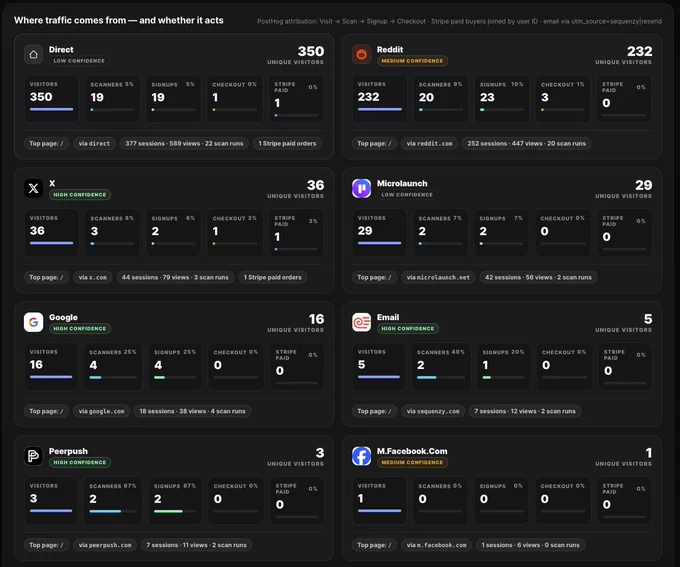Select the 'via peerpush.com' chip
Screen dimensions: 680x567
(105, 545)
